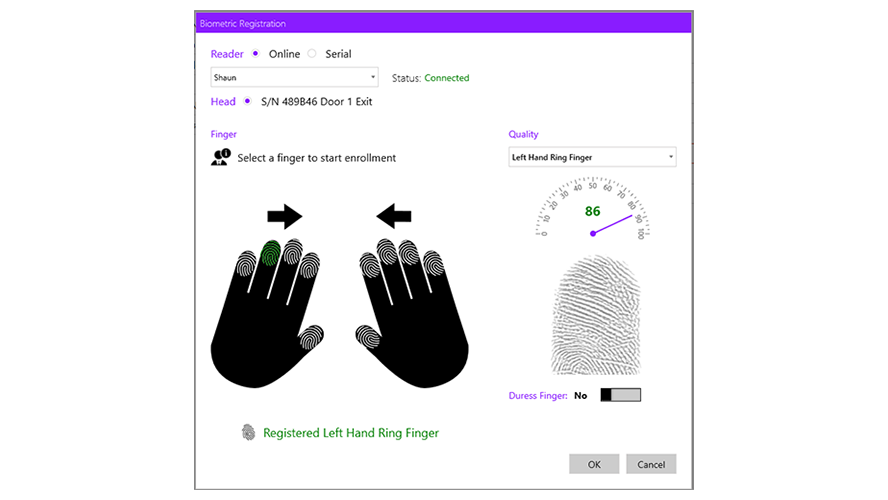Viewport: 888px width, 500px height.
Task: Click the scanned fingerprint preview image
Action: pyautogui.click(x=596, y=315)
